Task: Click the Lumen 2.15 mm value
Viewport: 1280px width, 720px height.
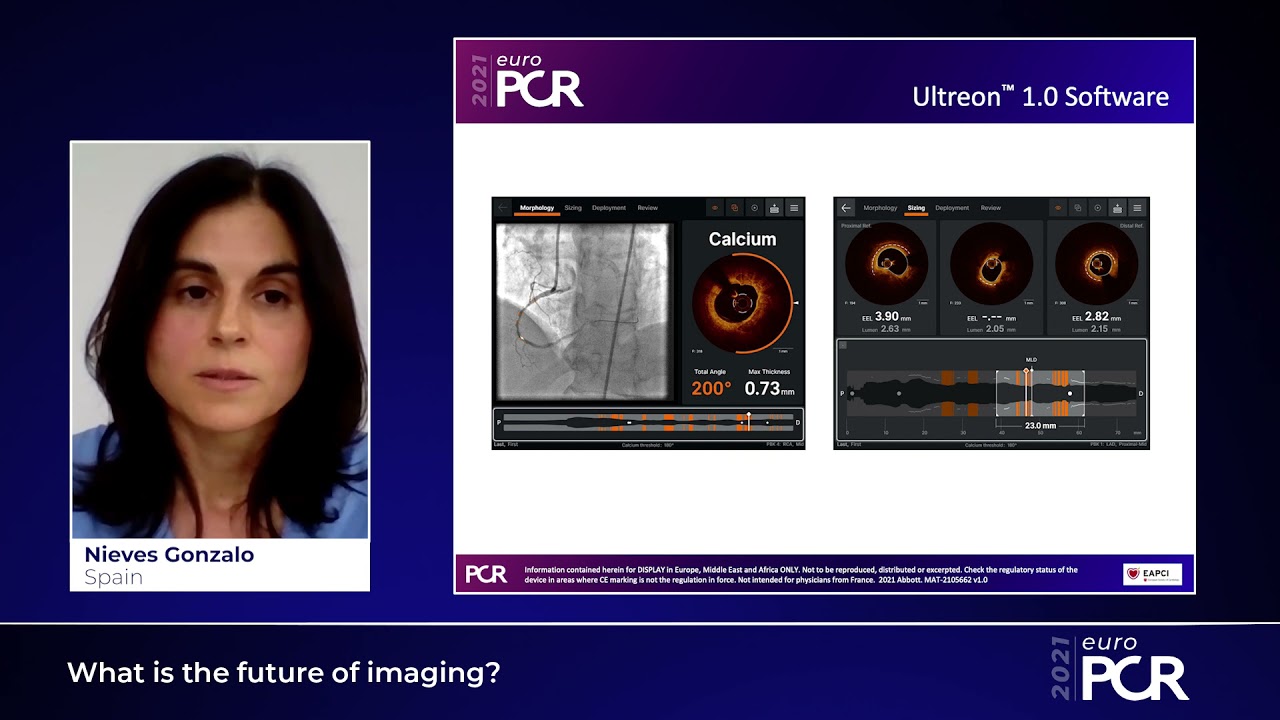Action: pyautogui.click(x=1096, y=329)
